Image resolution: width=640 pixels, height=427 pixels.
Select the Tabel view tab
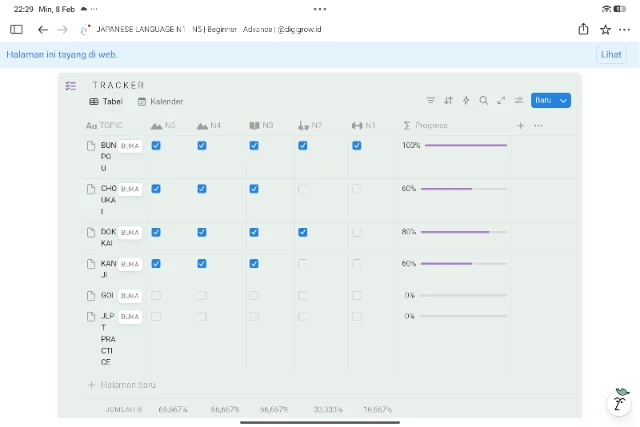(x=106, y=102)
